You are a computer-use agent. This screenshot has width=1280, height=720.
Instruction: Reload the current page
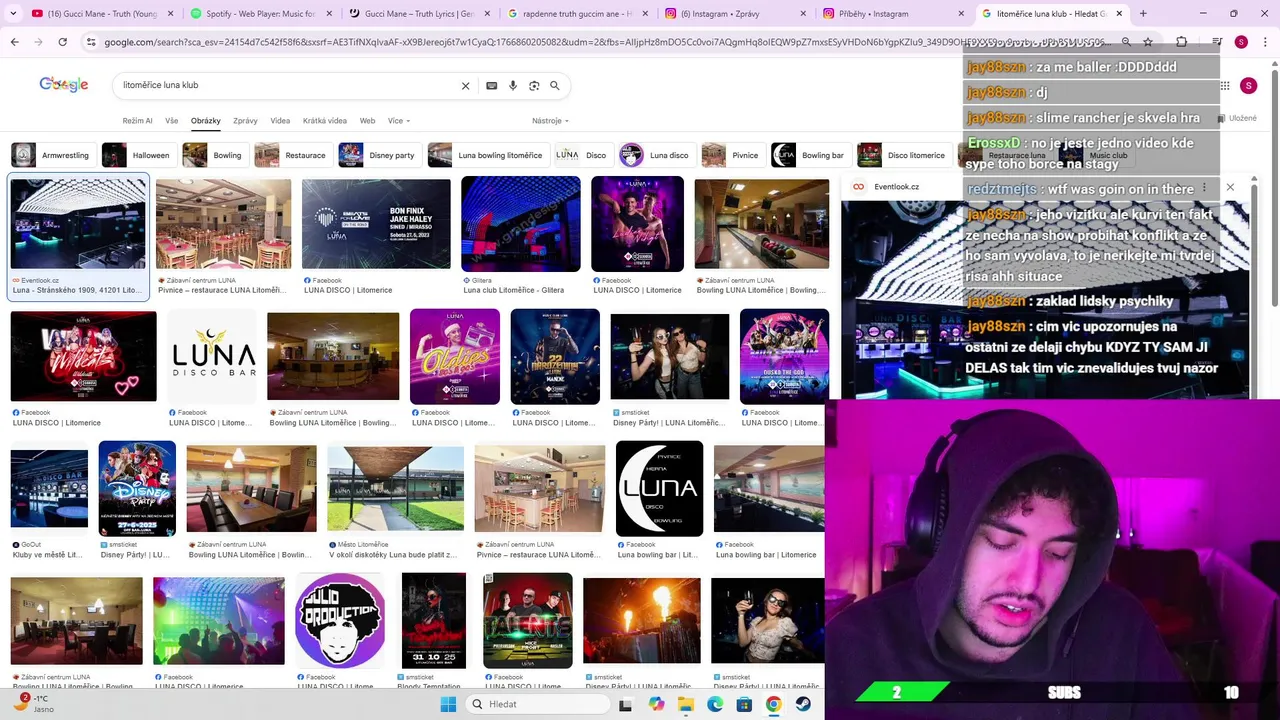click(x=62, y=42)
